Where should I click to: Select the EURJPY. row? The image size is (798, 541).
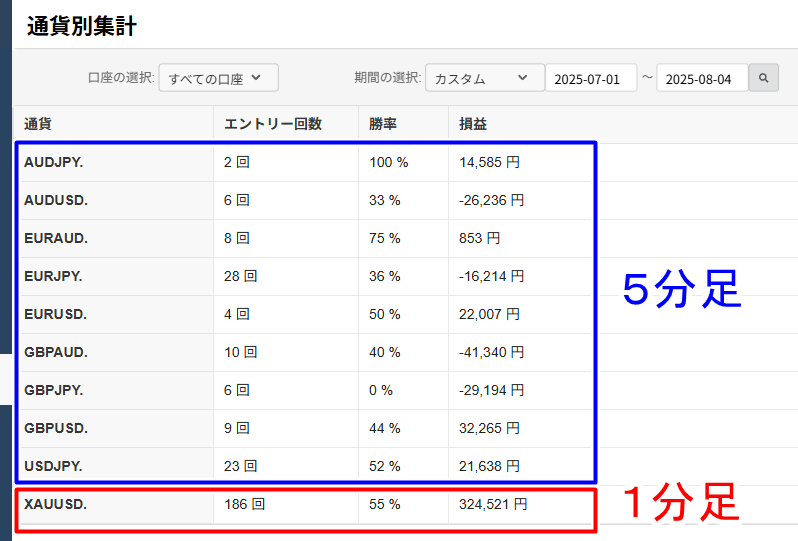(305, 276)
